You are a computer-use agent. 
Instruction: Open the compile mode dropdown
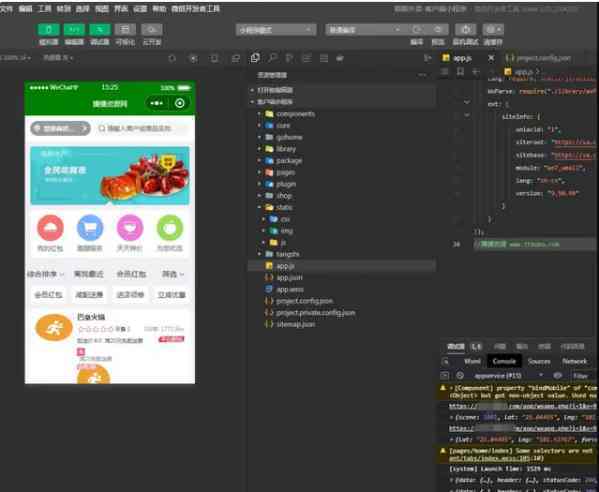[364, 29]
